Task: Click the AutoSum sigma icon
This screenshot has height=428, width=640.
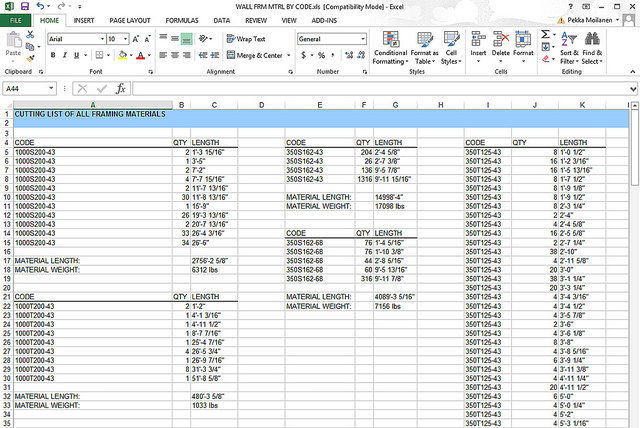Action: pos(546,35)
